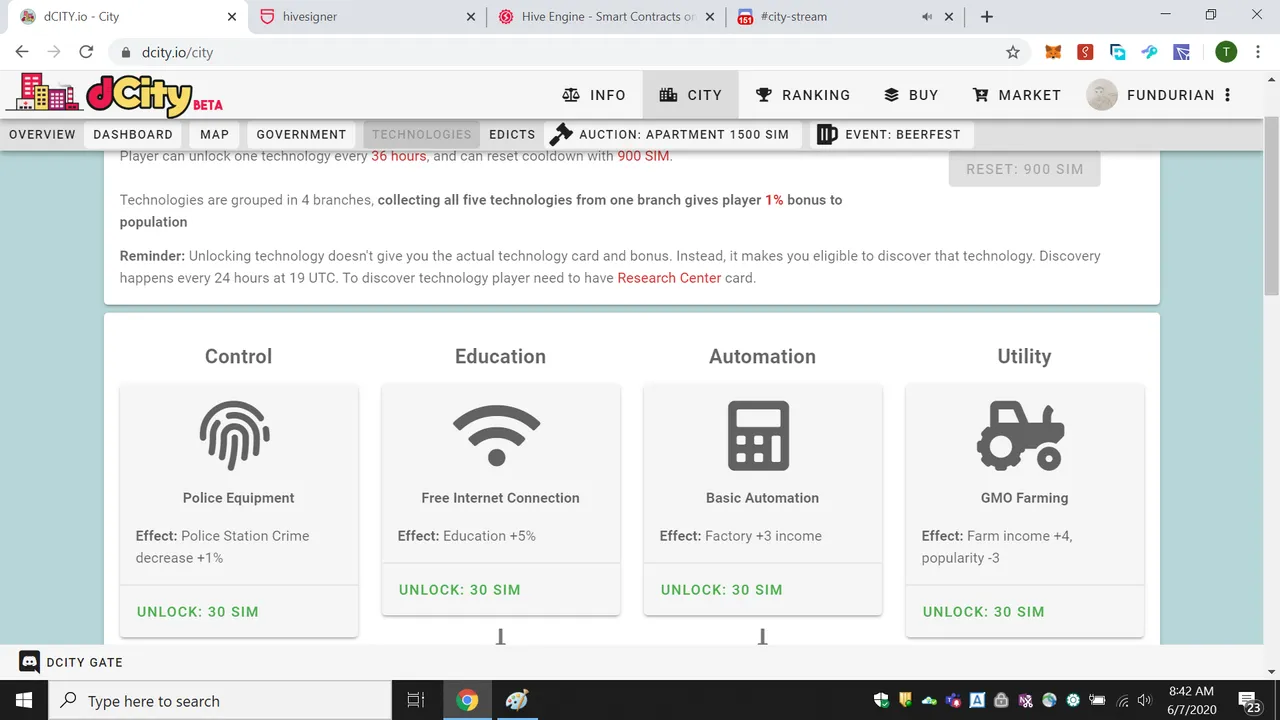The image size is (1280, 720).
Task: Open the Chrome profile avatar T
Action: coord(1226,52)
